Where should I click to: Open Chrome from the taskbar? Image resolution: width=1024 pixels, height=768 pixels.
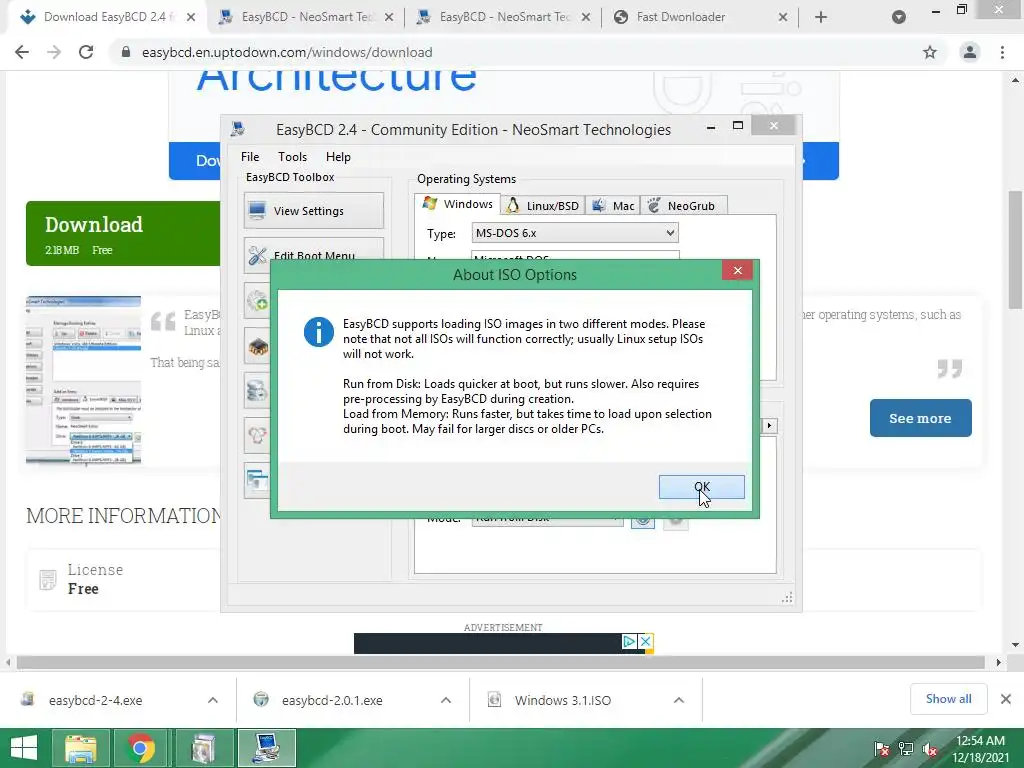point(140,748)
